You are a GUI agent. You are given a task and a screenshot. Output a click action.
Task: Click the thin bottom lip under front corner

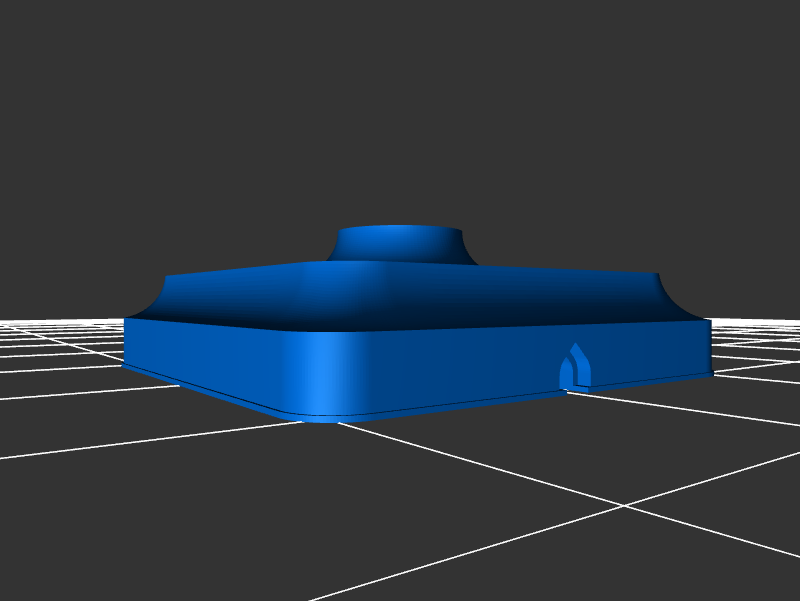320,418
